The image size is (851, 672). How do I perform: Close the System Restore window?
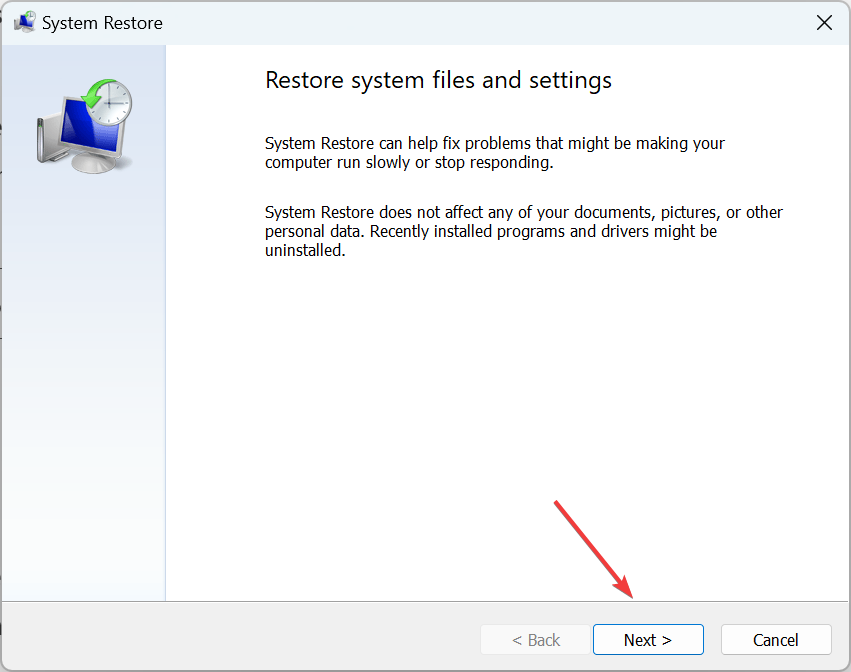[824, 23]
